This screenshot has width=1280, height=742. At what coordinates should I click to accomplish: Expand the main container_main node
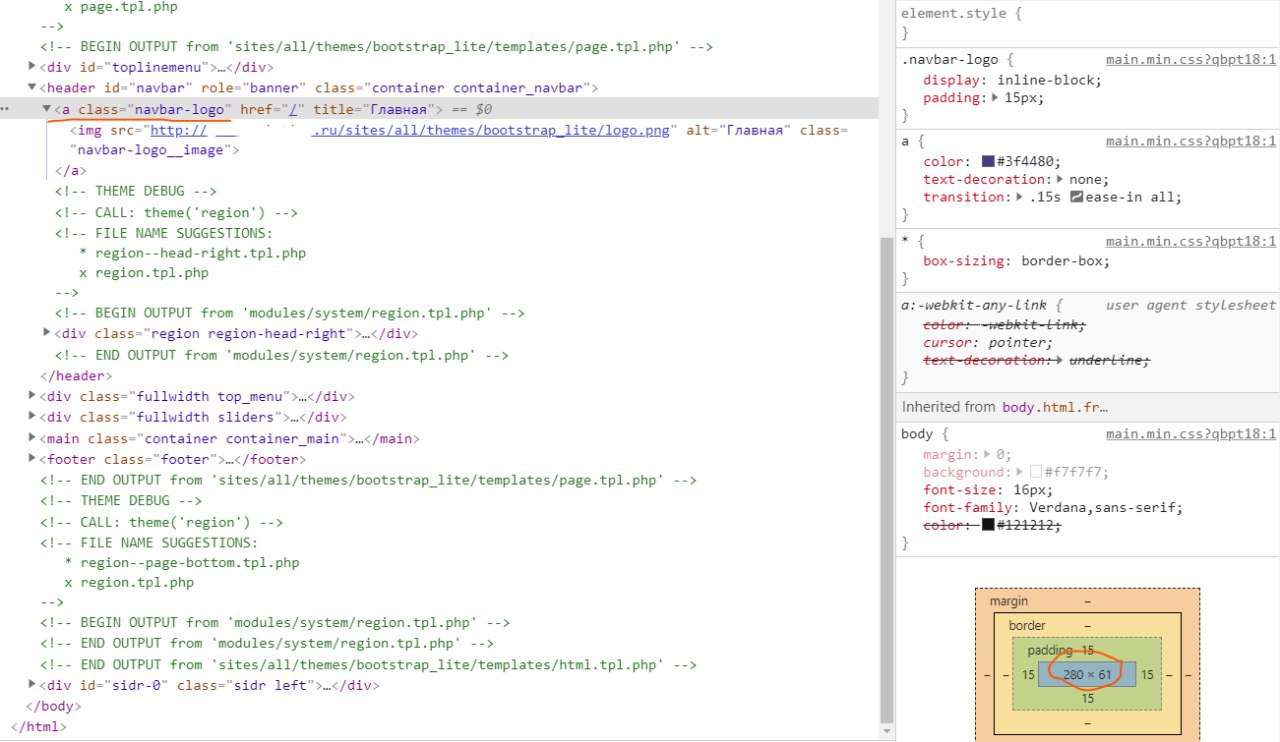pos(34,438)
